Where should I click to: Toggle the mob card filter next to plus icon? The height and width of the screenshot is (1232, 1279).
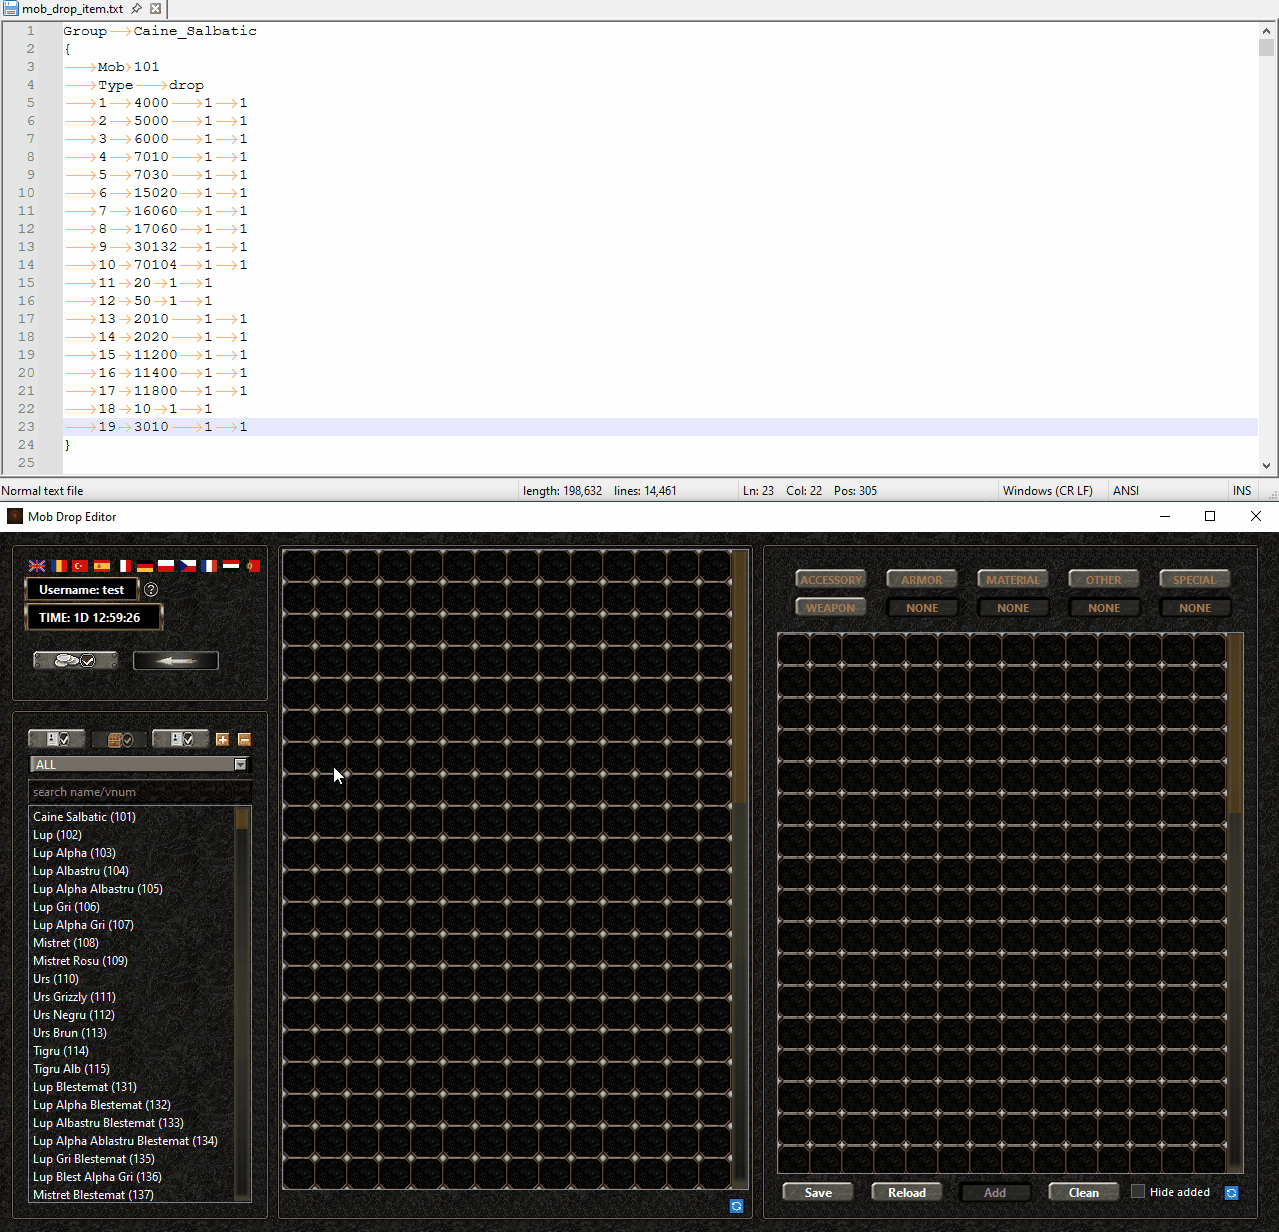[181, 739]
